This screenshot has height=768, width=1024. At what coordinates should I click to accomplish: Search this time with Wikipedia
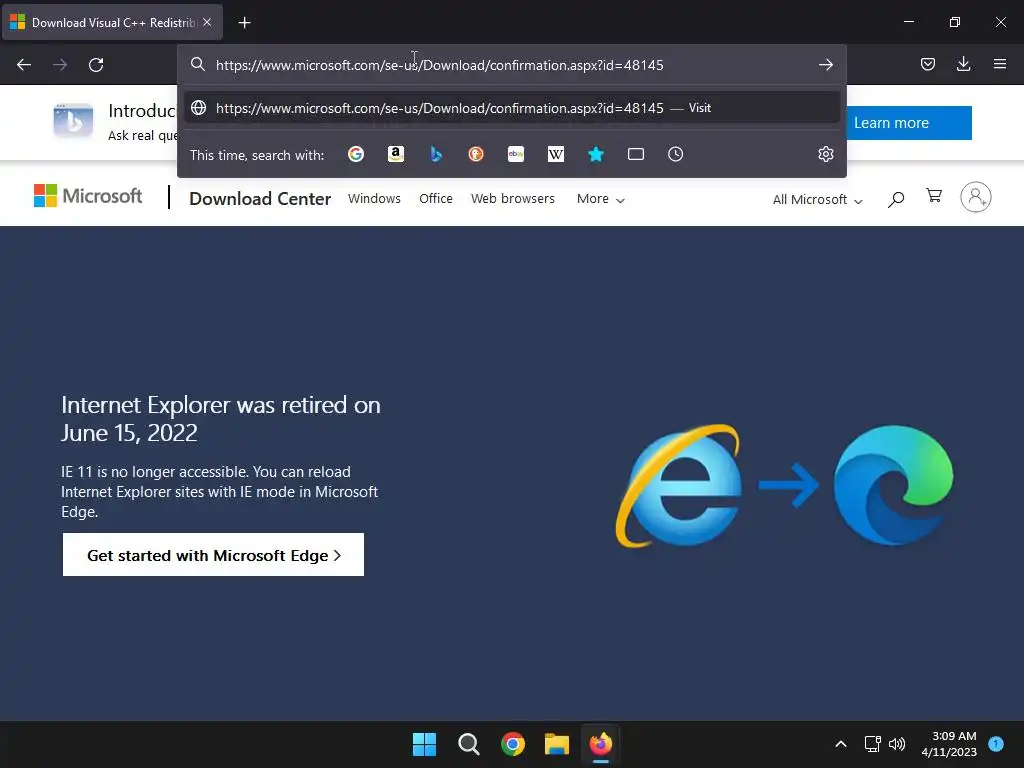tap(556, 154)
